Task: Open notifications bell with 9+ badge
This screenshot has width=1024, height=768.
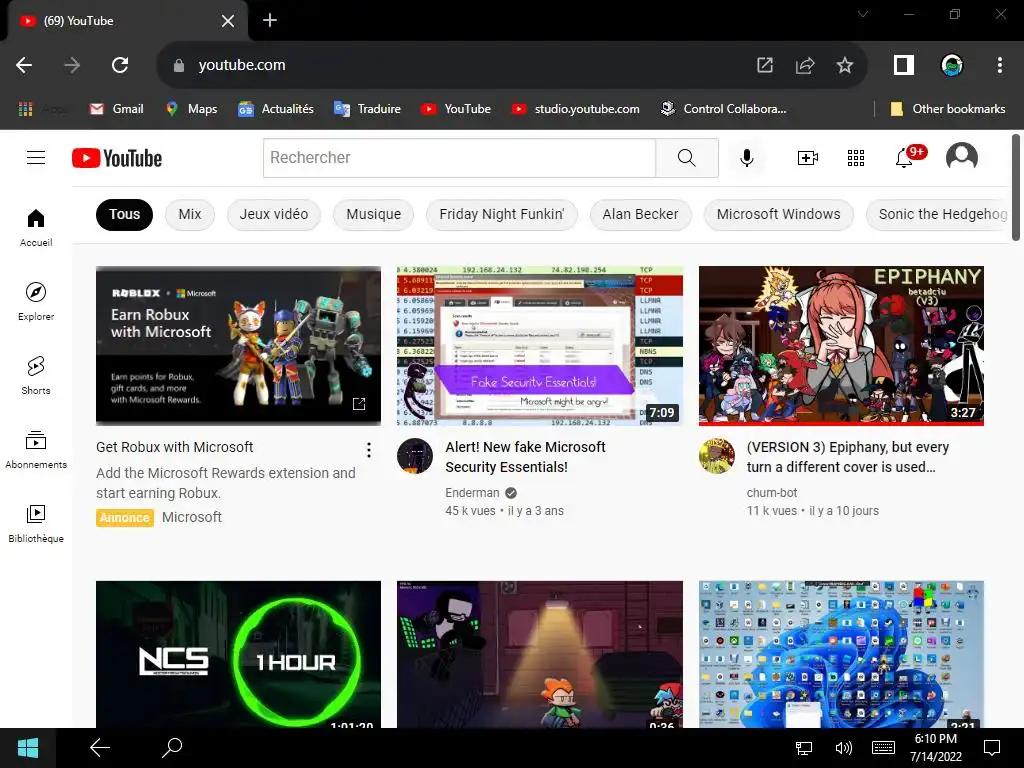Action: click(909, 156)
